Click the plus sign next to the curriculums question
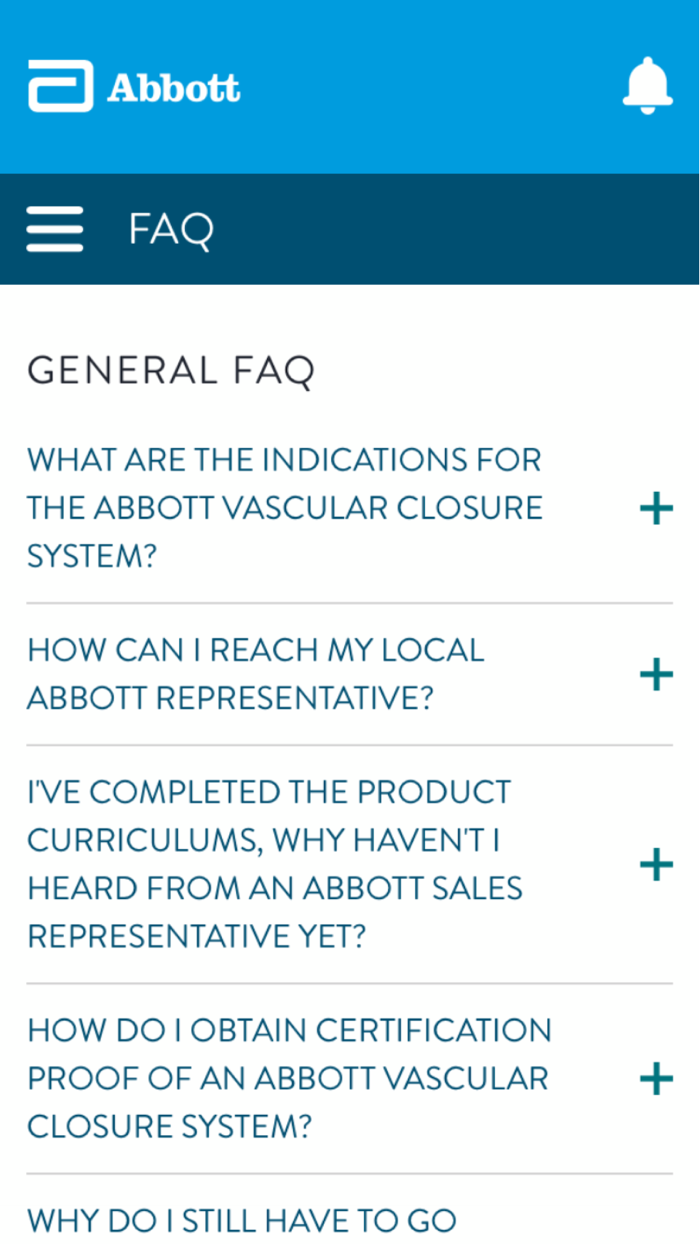 click(655, 863)
